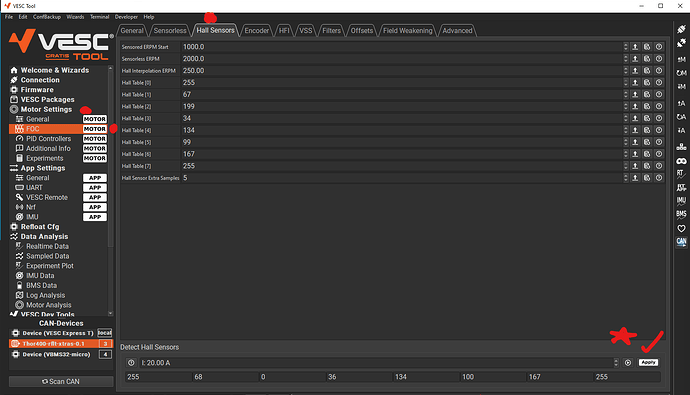
Task: Toggle BMS data streaming icon
Action: (681, 214)
